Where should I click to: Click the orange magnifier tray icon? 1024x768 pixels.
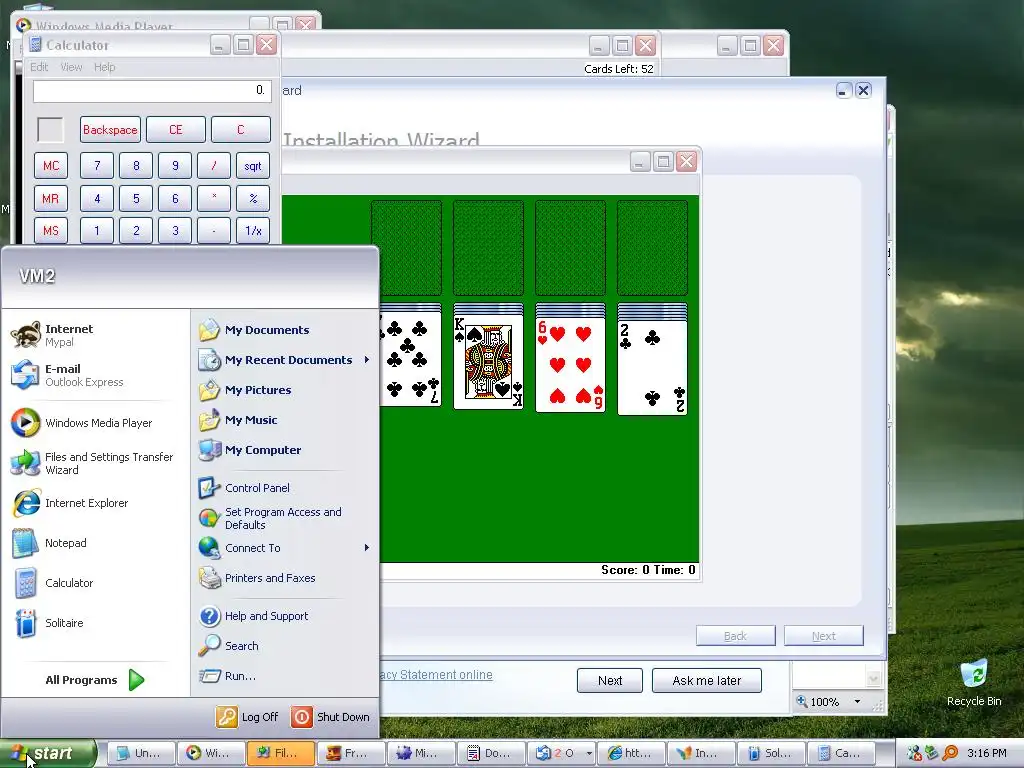click(x=950, y=753)
